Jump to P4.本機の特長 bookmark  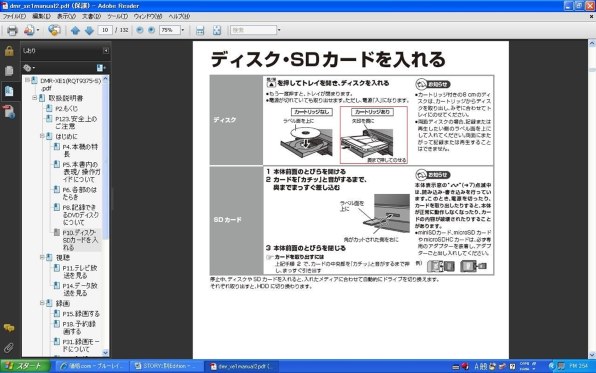tap(80, 150)
